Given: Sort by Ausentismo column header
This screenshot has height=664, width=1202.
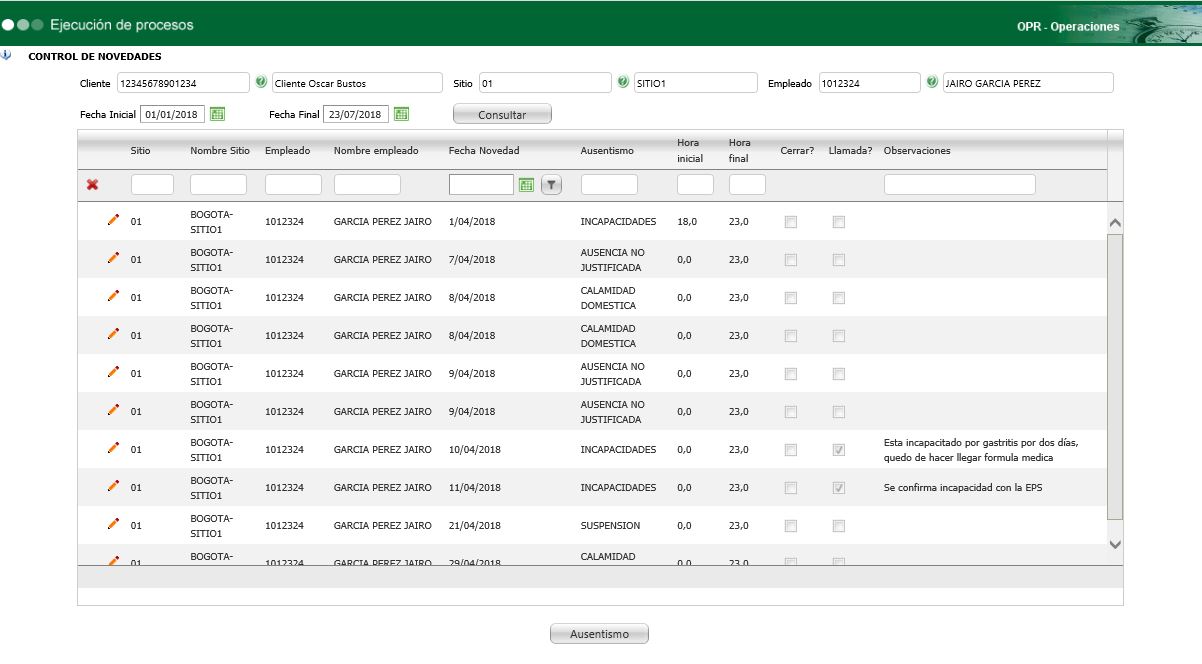Looking at the screenshot, I should point(607,151).
